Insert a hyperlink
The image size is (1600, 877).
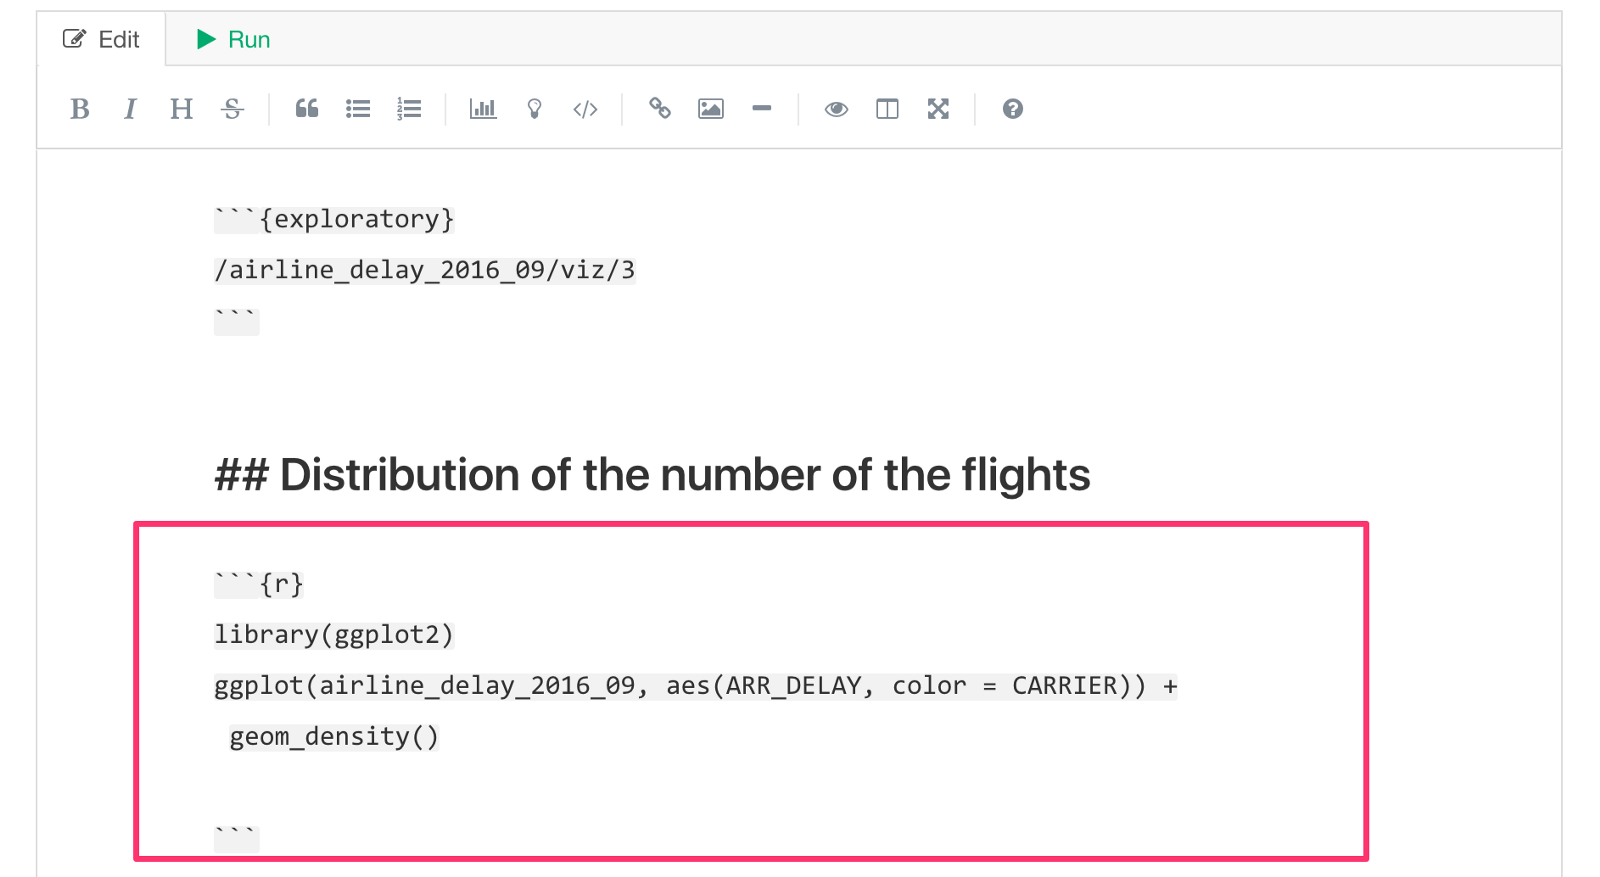pyautogui.click(x=660, y=109)
